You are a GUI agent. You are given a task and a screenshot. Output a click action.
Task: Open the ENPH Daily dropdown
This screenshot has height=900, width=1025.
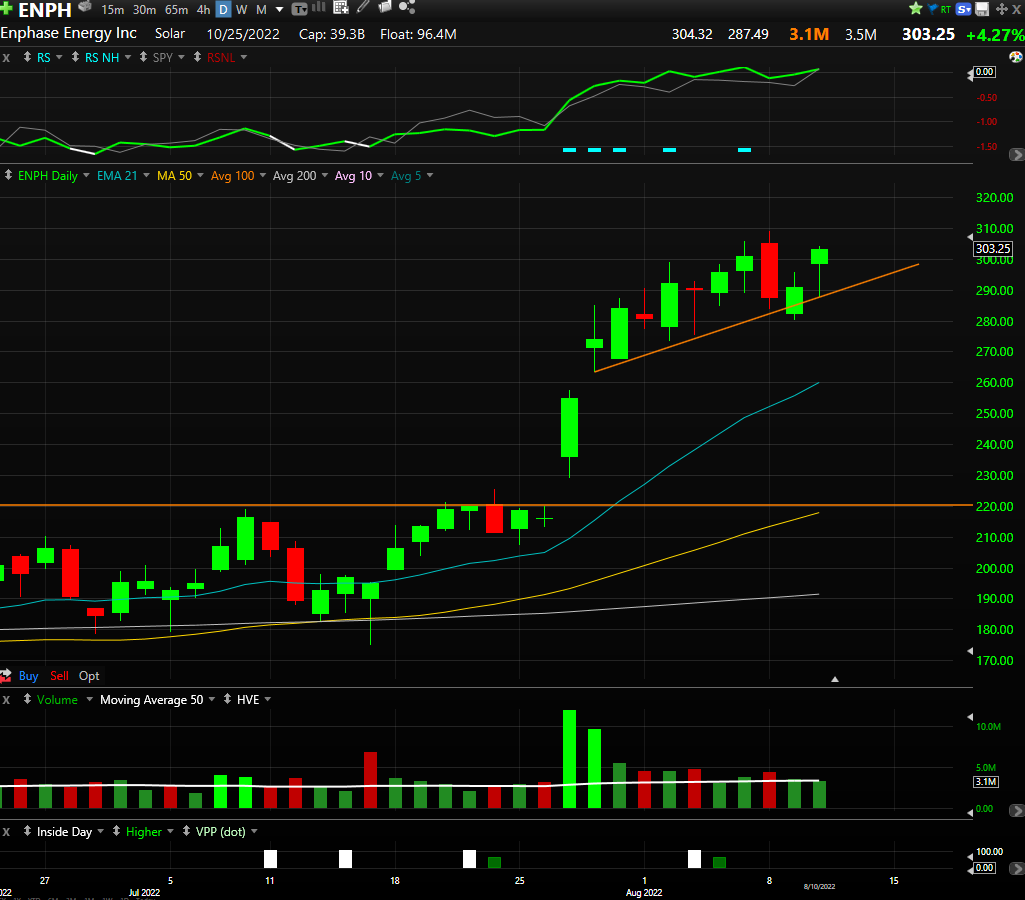(x=86, y=175)
